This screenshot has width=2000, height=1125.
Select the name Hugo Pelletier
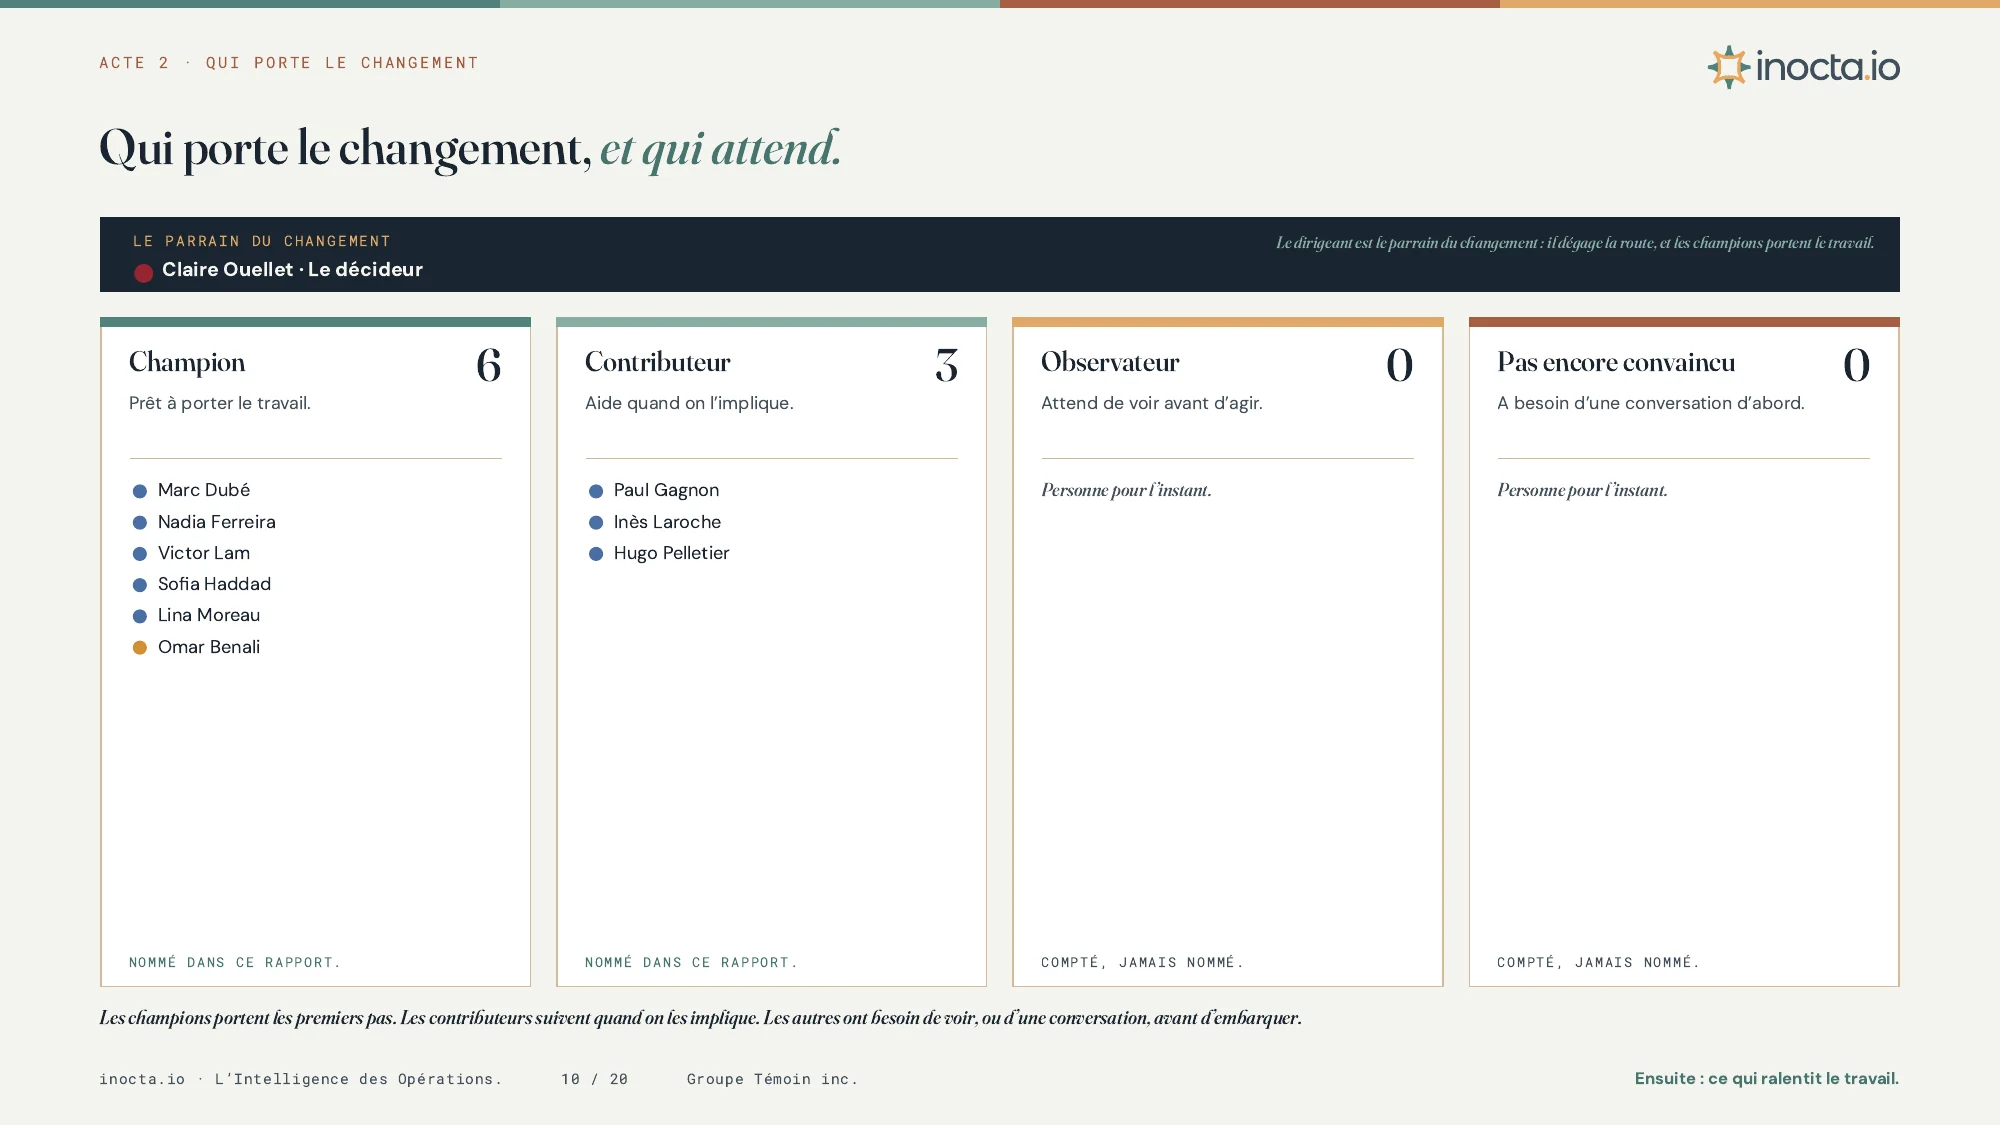672,553
